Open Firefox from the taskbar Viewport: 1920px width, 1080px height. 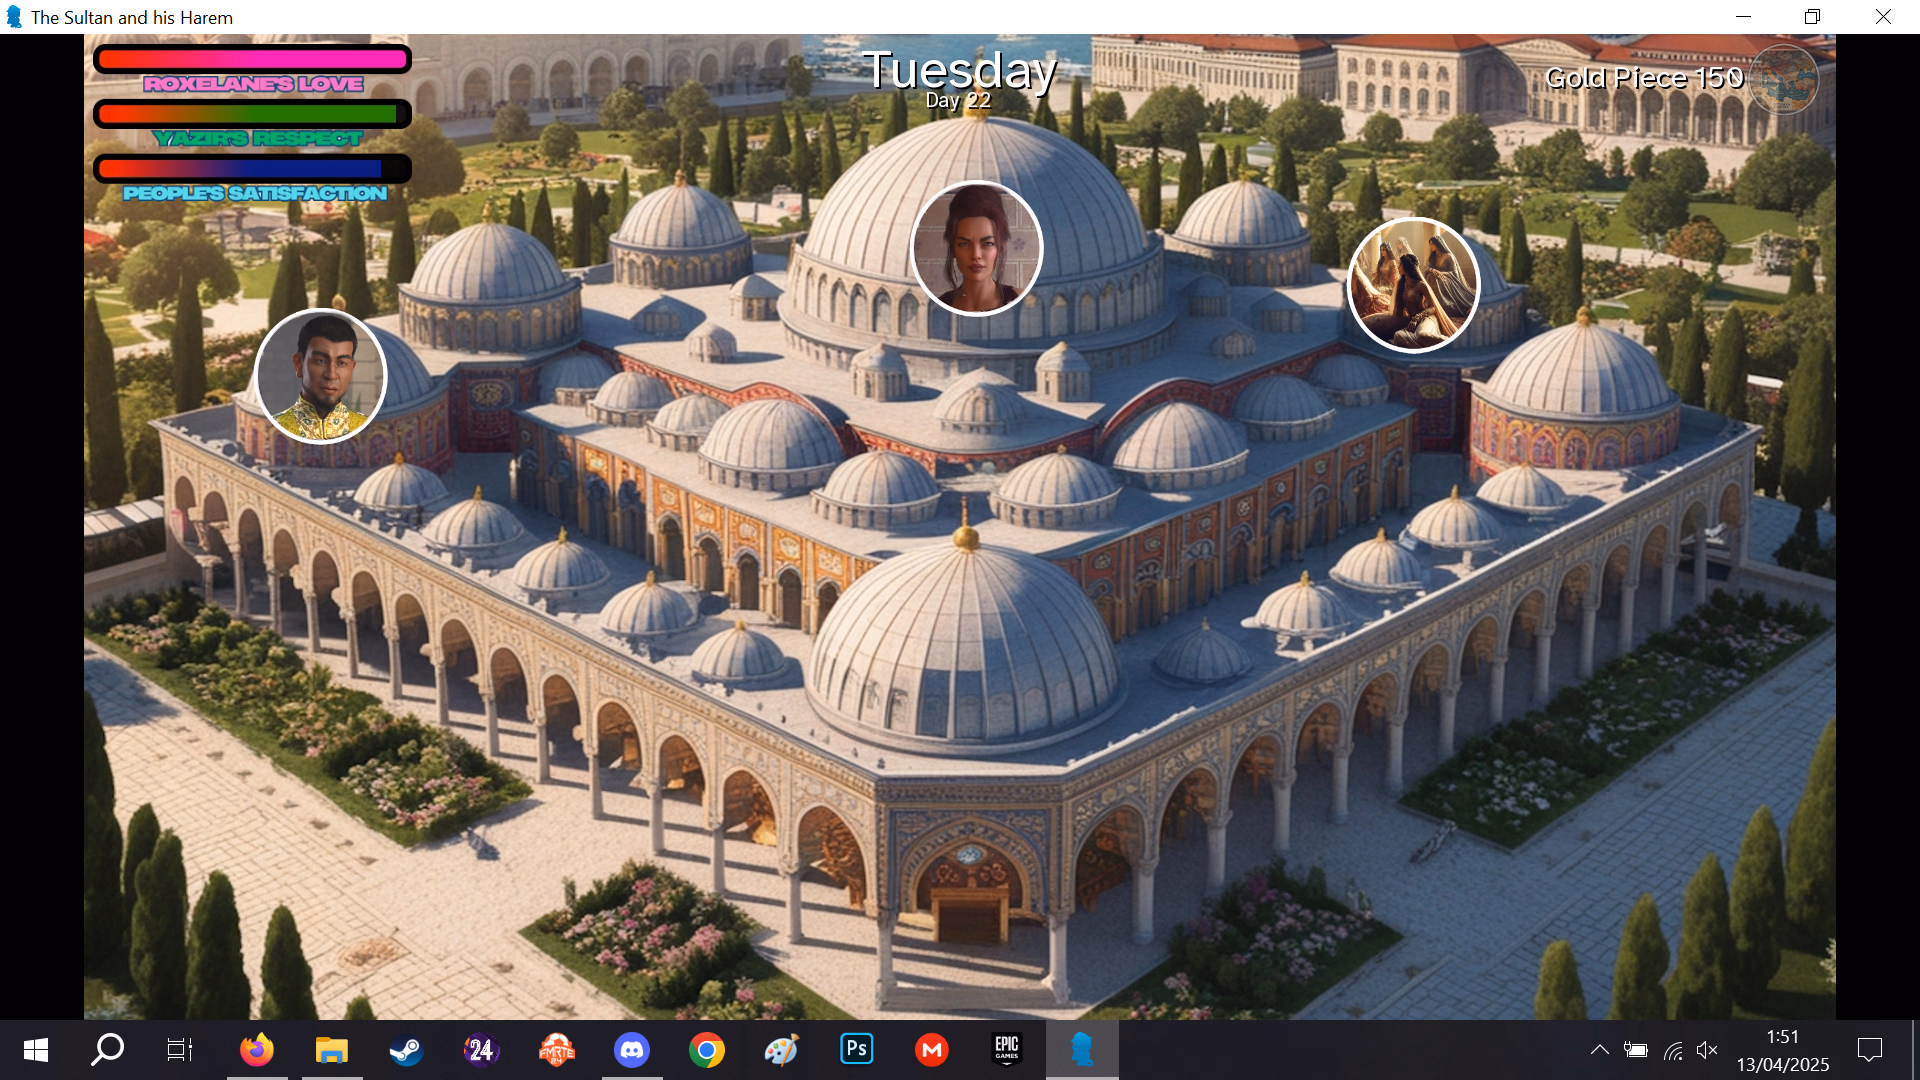[257, 1050]
